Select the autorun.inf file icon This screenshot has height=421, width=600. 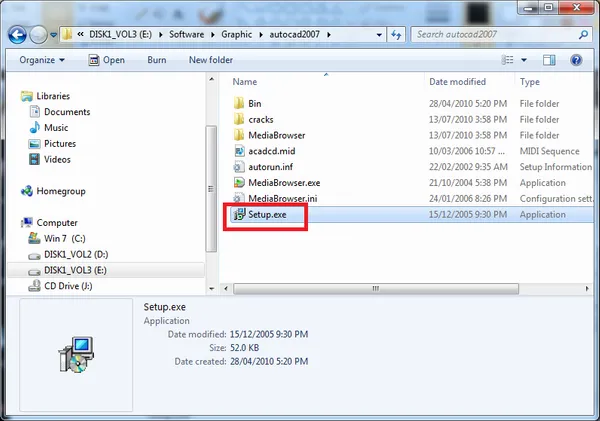coord(239,167)
